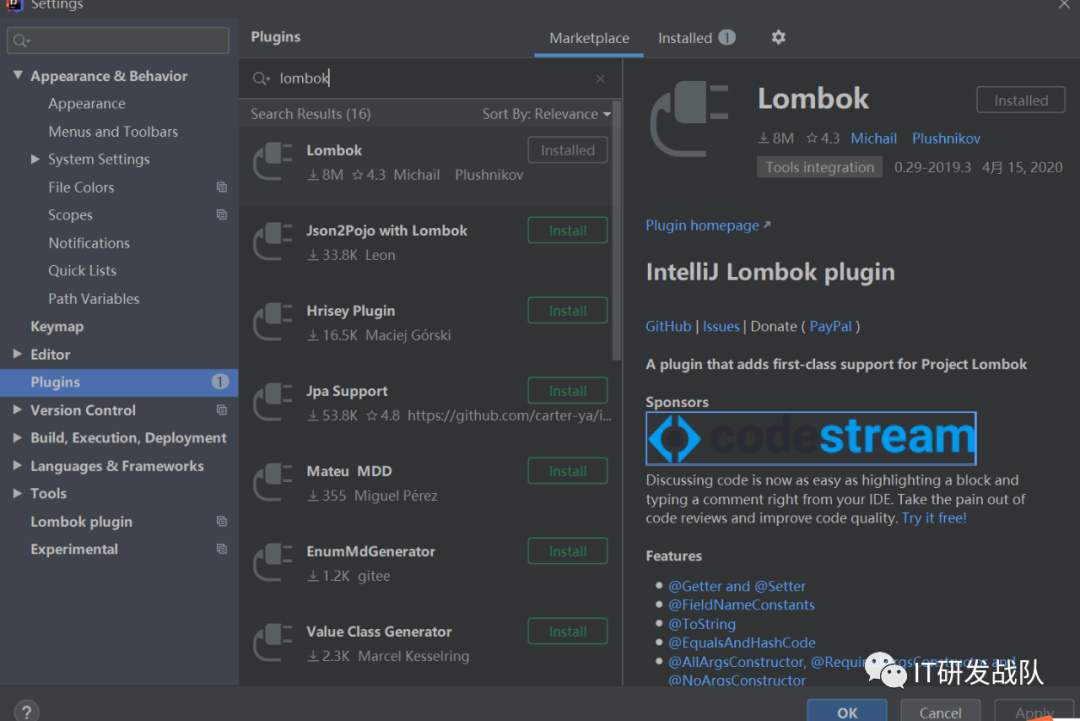
Task: Click the CodeStream sponsor banner
Action: 811,438
